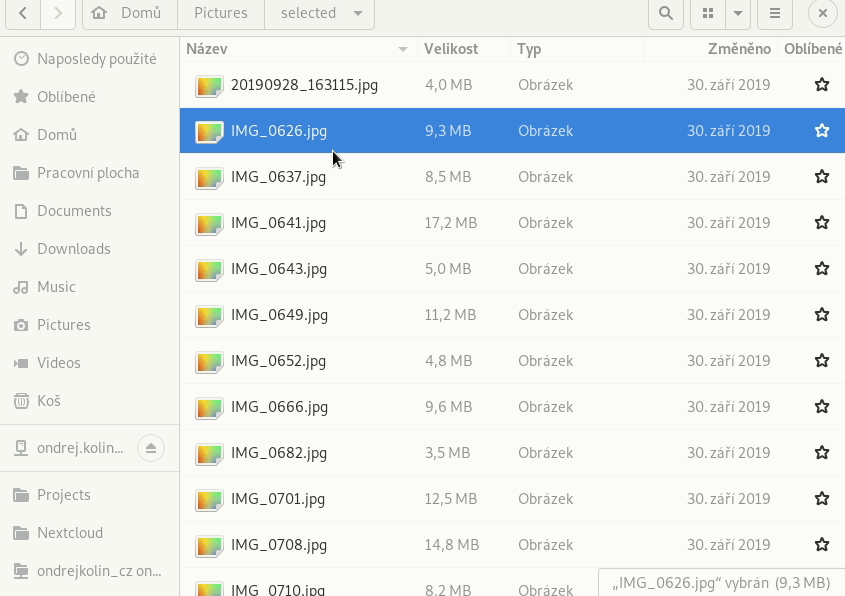This screenshot has height=596, width=845.
Task: Go forward with the right arrow button
Action: (58, 13)
